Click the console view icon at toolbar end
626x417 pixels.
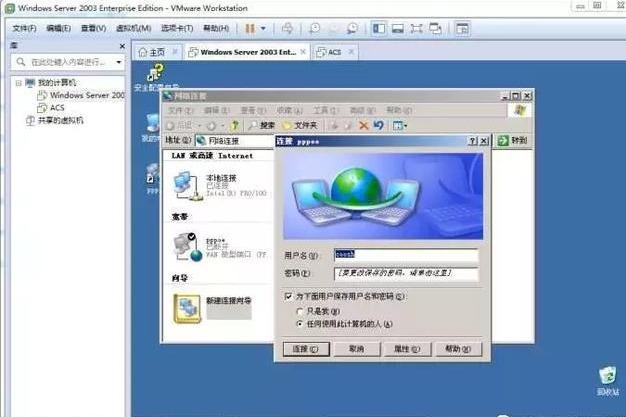[462, 28]
